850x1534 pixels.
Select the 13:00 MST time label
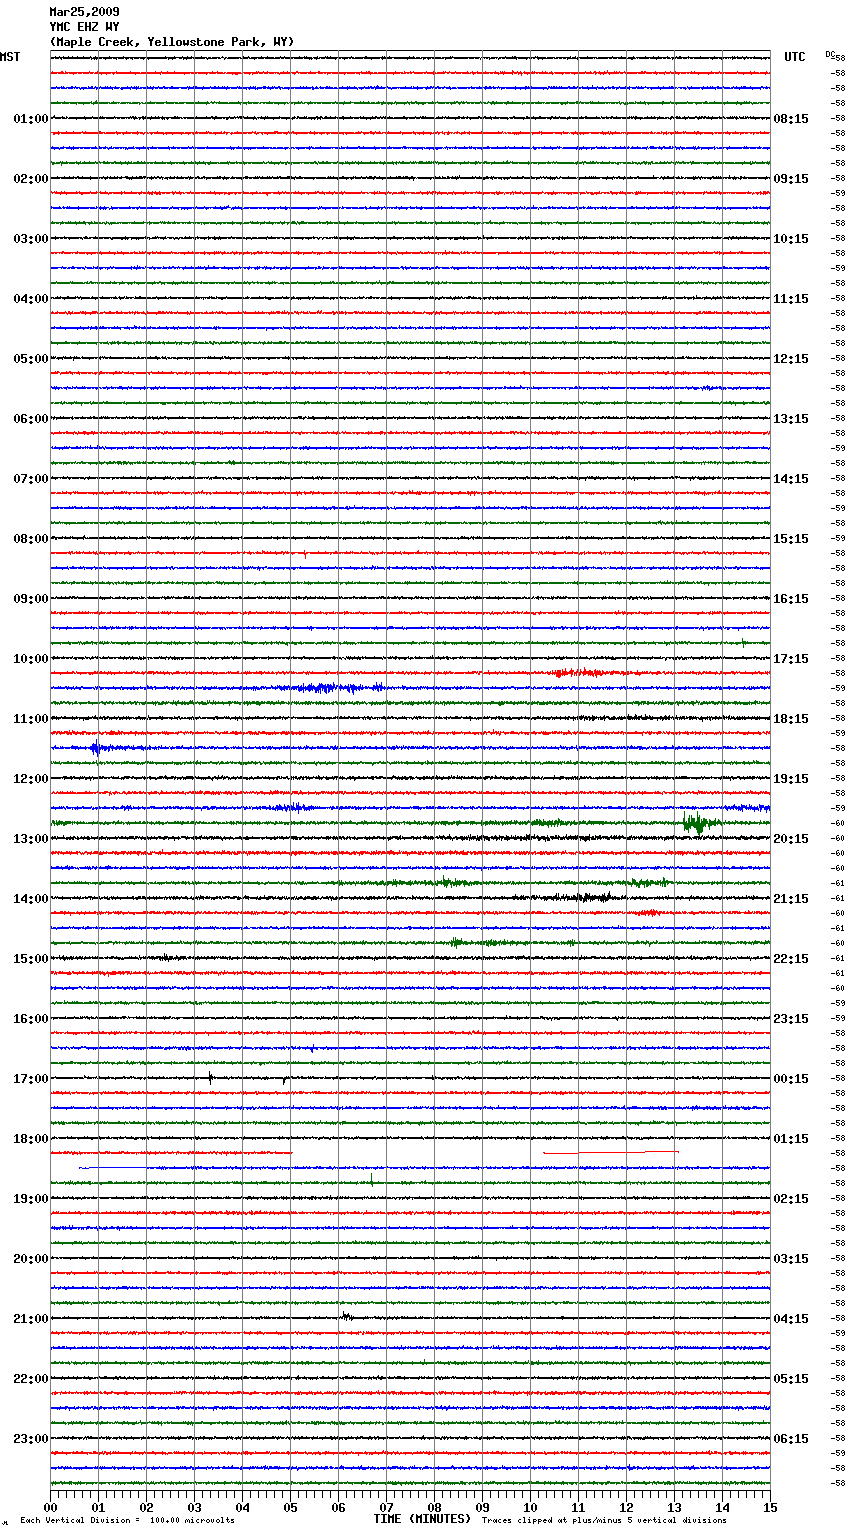pyautogui.click(x=31, y=839)
